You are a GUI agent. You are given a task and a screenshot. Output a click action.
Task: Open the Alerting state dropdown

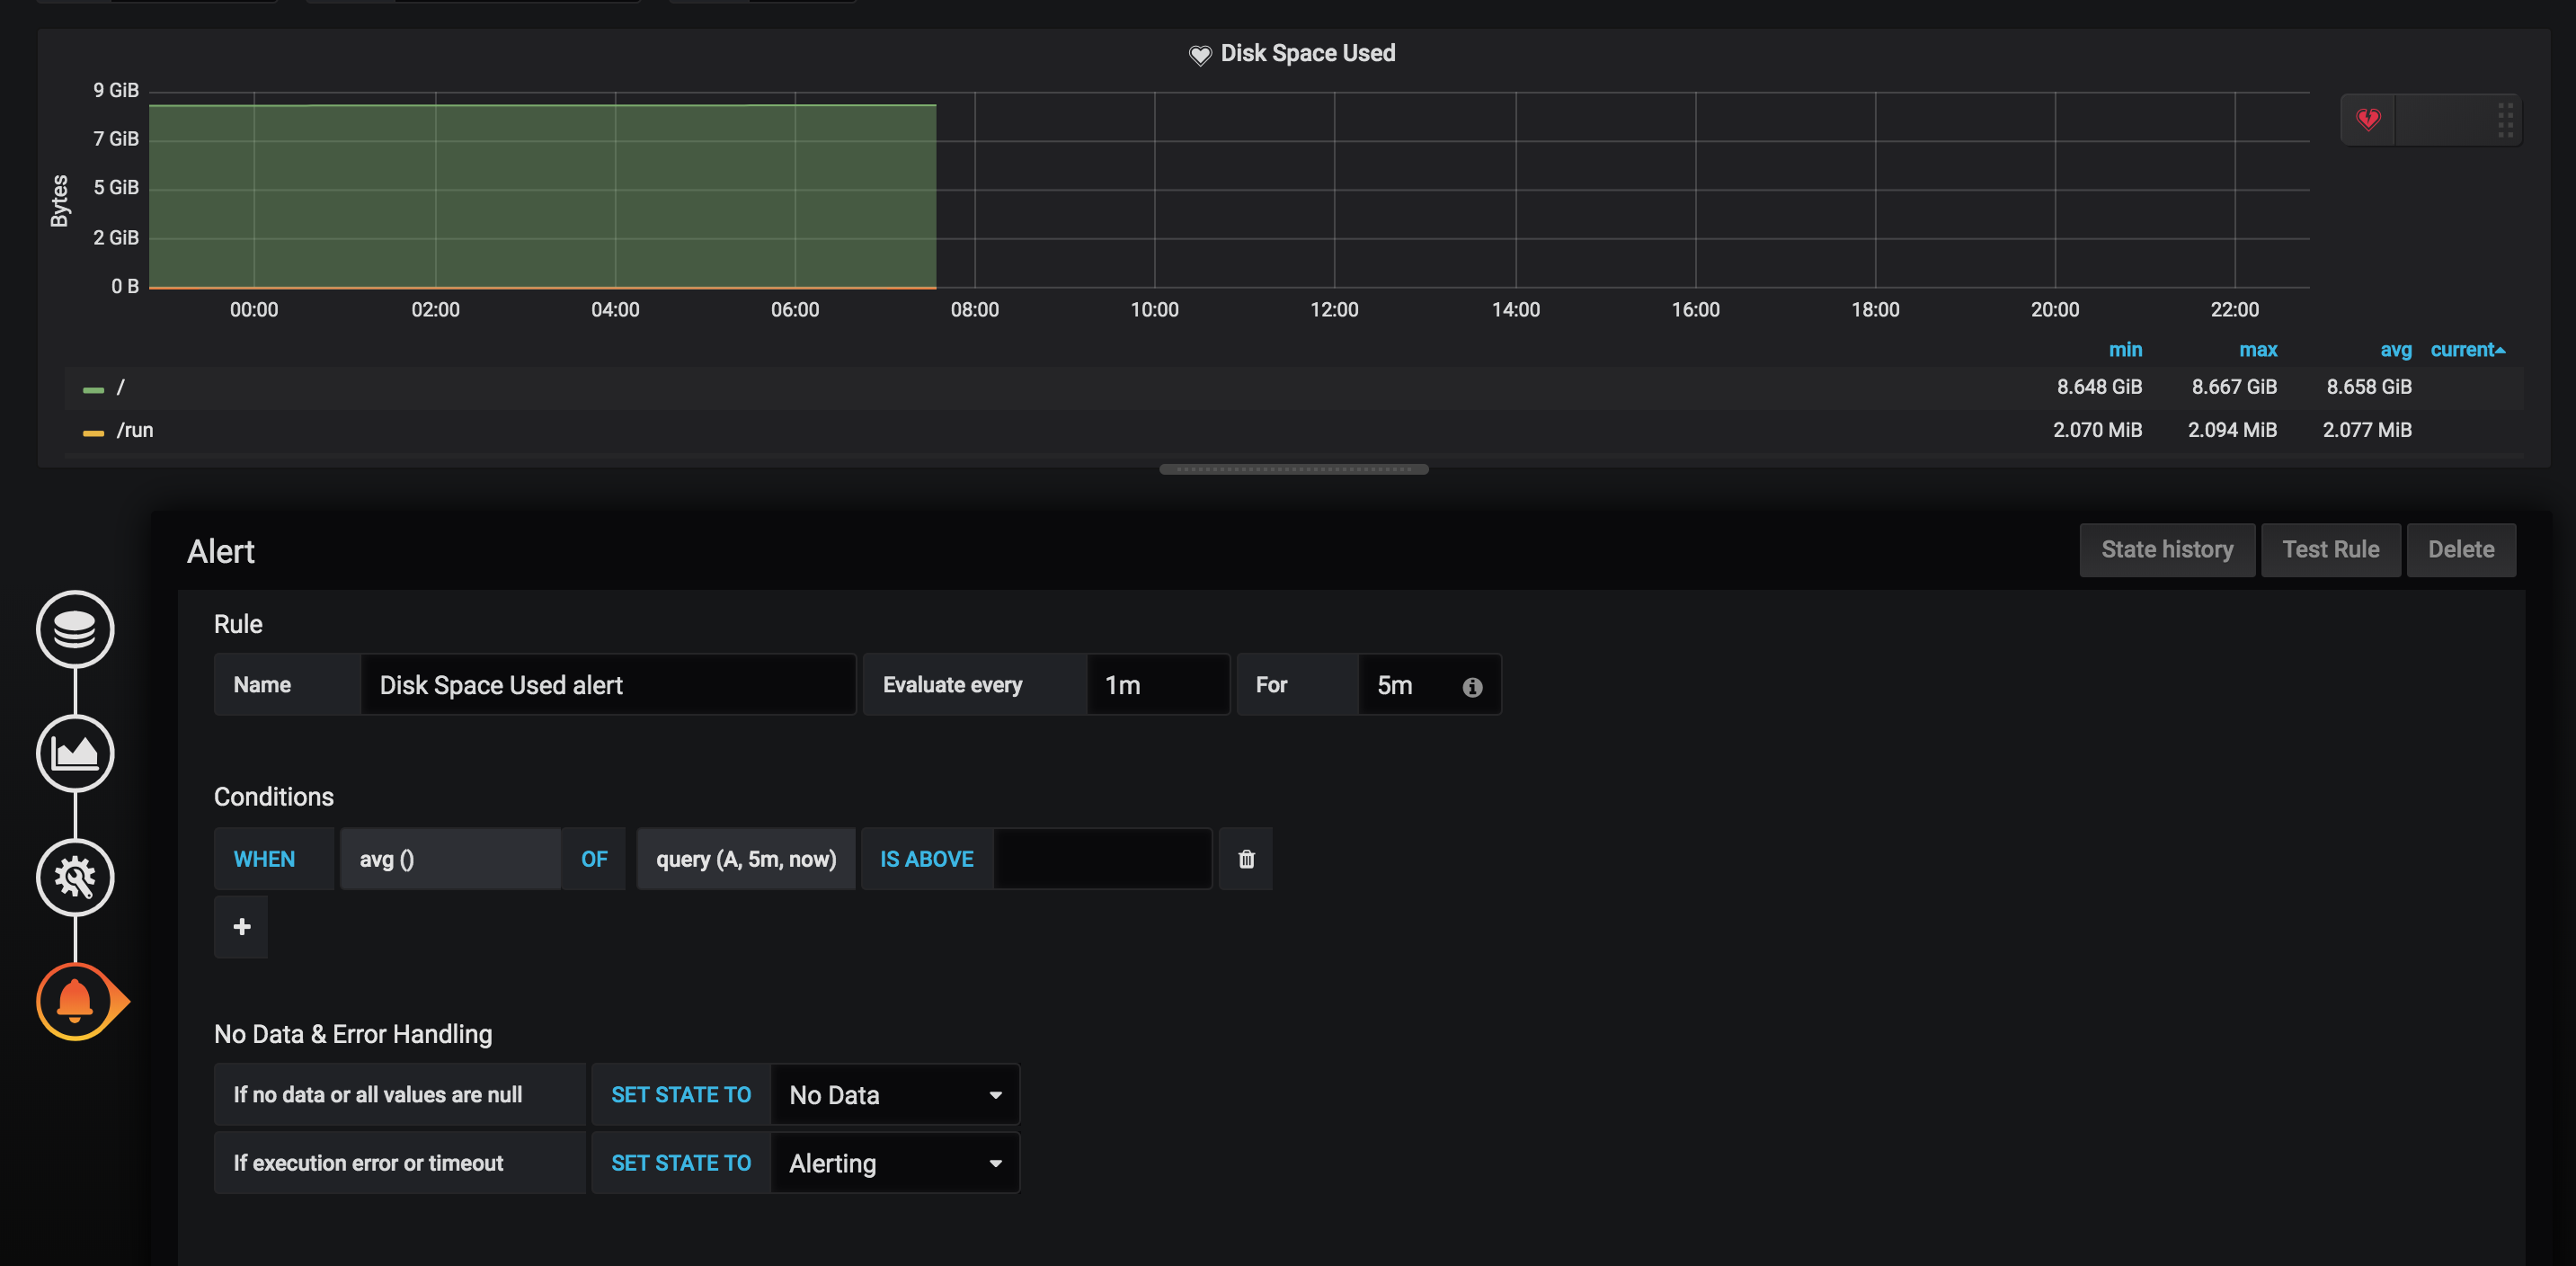(895, 1163)
